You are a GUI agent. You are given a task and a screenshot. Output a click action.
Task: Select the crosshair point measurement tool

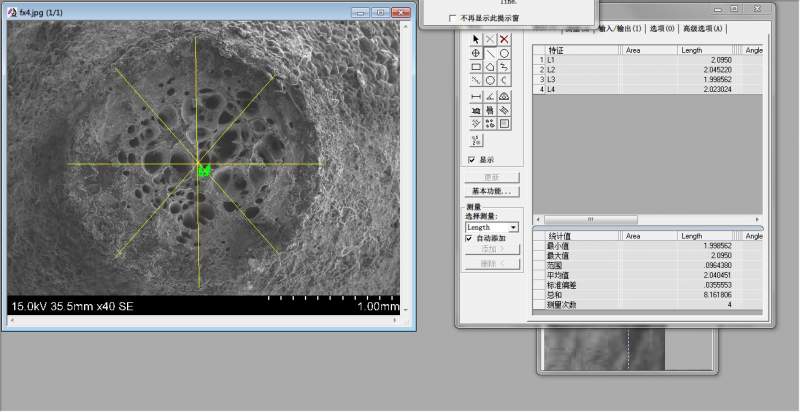click(x=476, y=53)
